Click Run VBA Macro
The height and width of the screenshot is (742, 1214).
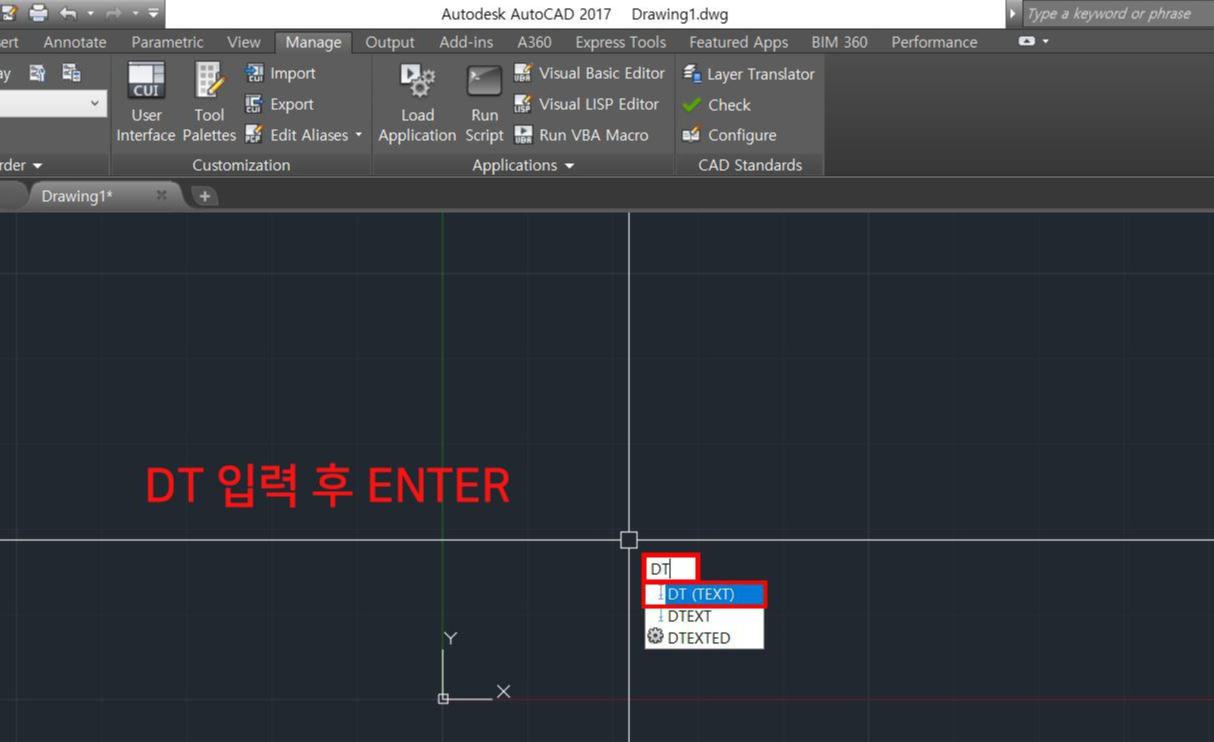tap(581, 135)
